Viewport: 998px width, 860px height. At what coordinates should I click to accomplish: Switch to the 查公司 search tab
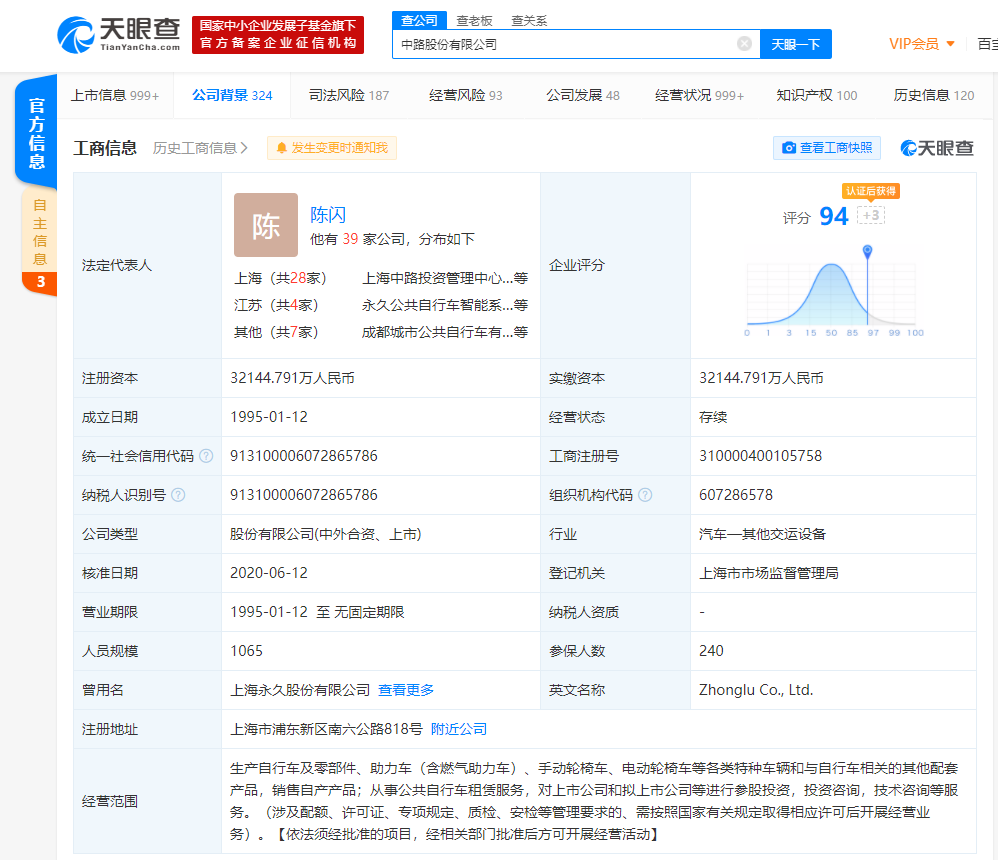[419, 20]
